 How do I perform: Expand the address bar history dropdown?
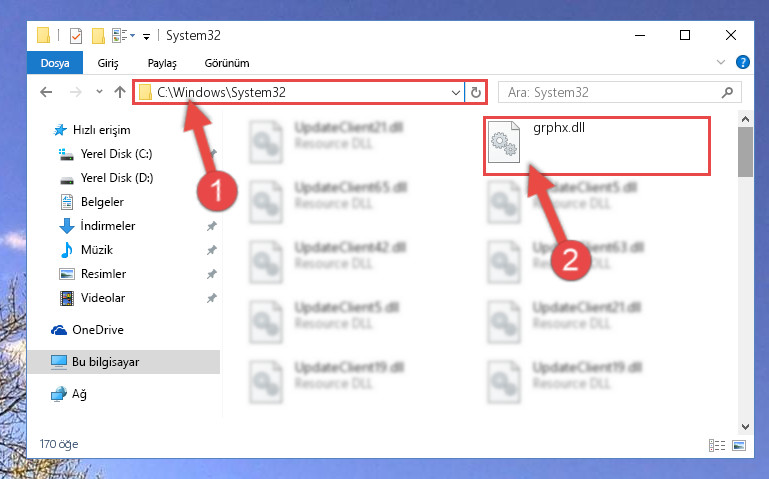pyautogui.click(x=456, y=92)
